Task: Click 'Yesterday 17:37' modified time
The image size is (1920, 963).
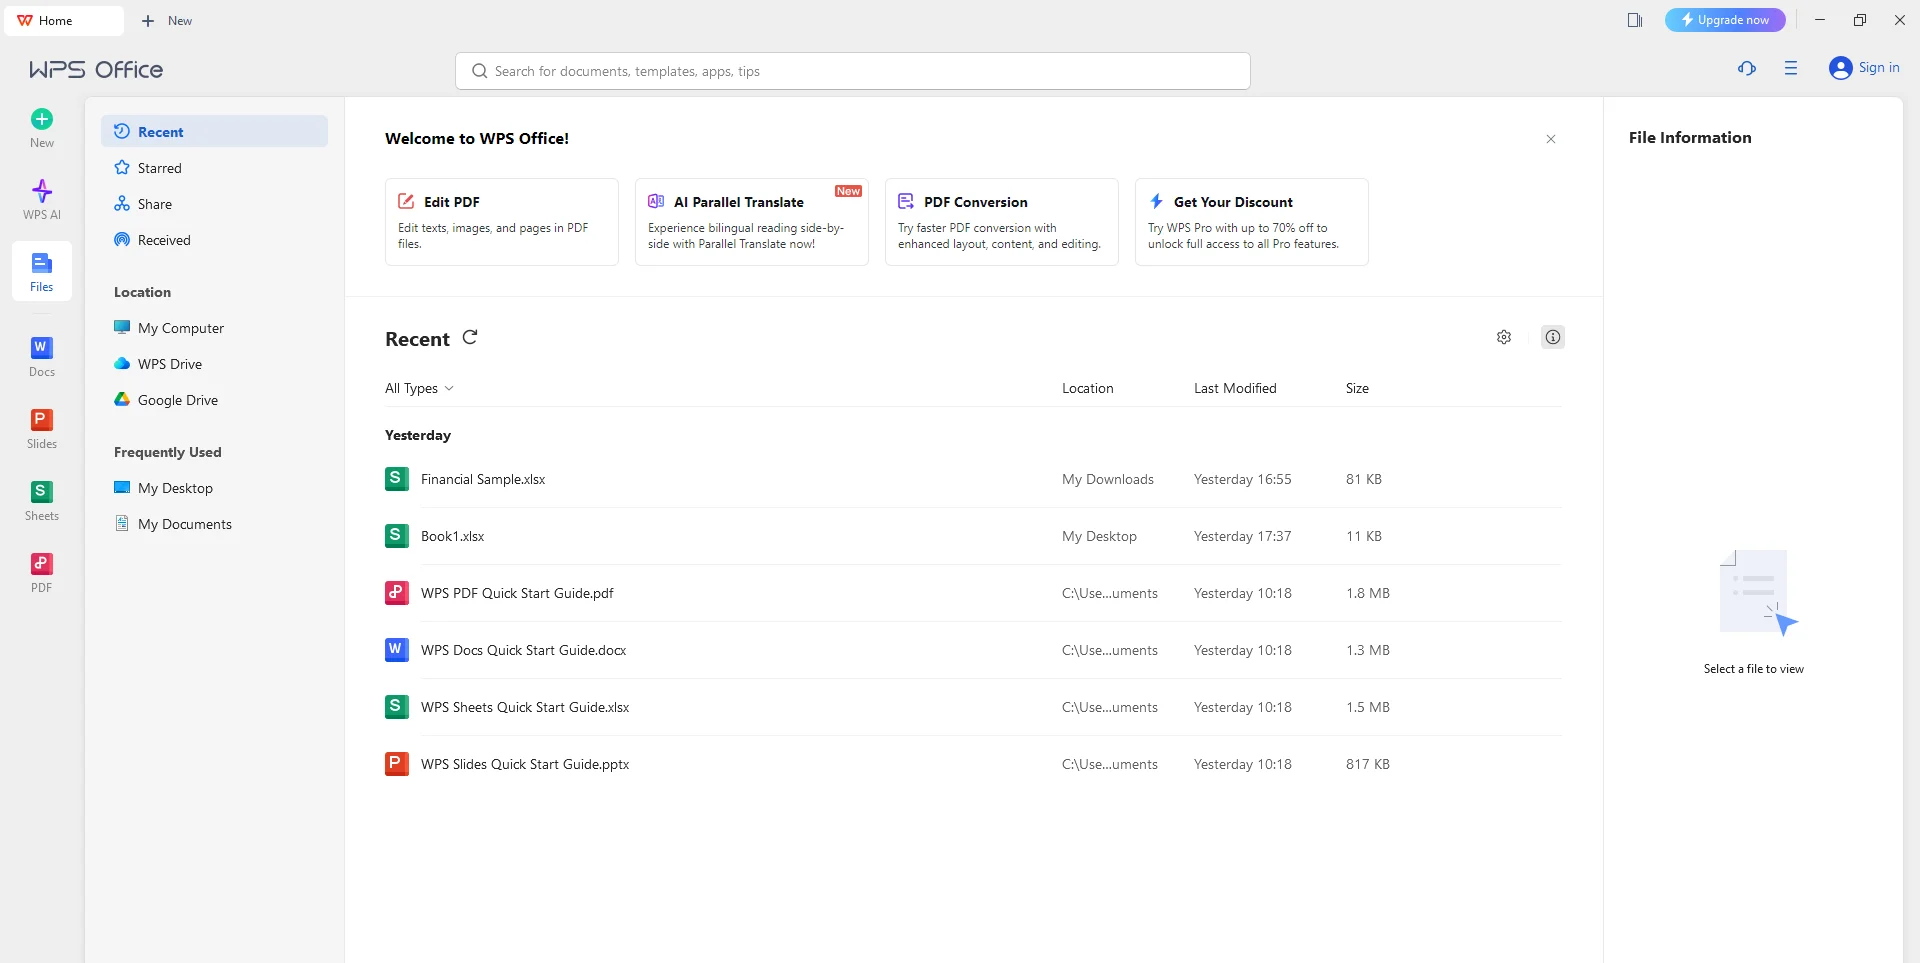Action: (x=1242, y=536)
